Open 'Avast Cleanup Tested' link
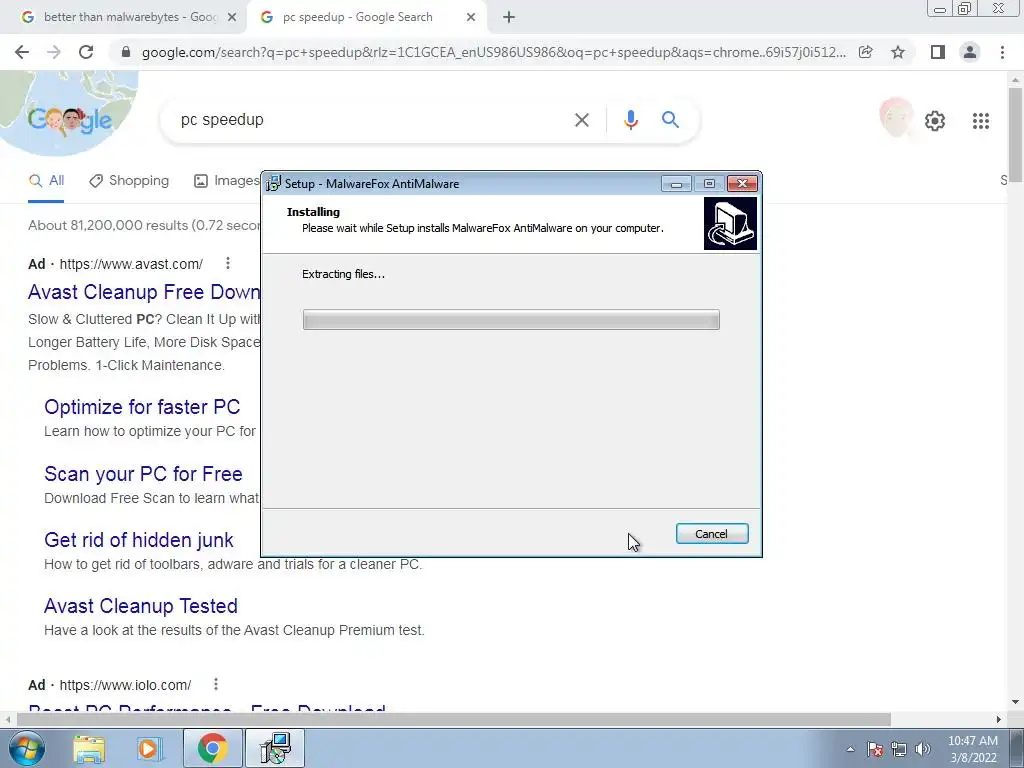Screen dimensions: 1024x768 coord(141,606)
